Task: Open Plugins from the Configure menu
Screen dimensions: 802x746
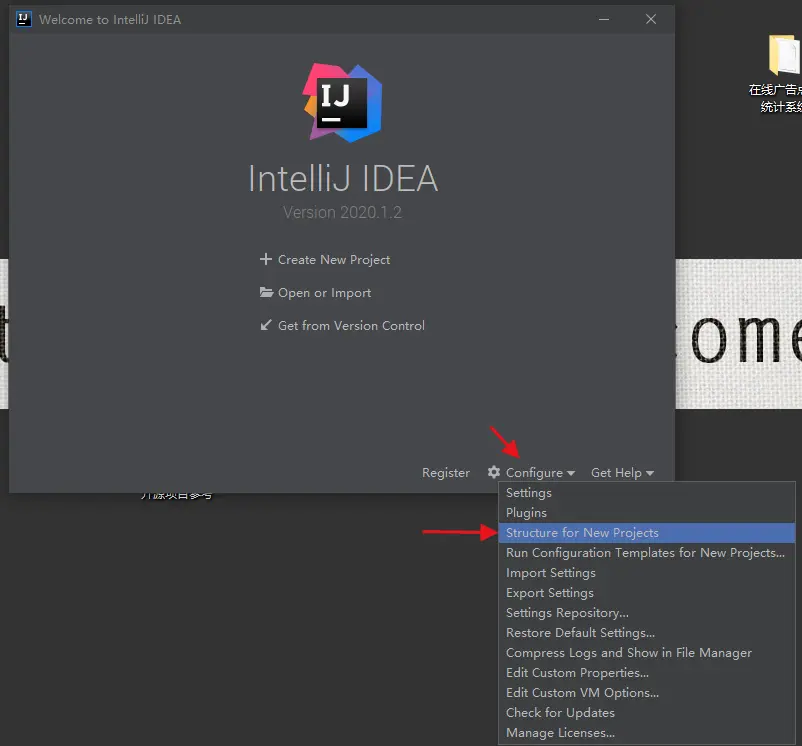Action: click(647, 513)
